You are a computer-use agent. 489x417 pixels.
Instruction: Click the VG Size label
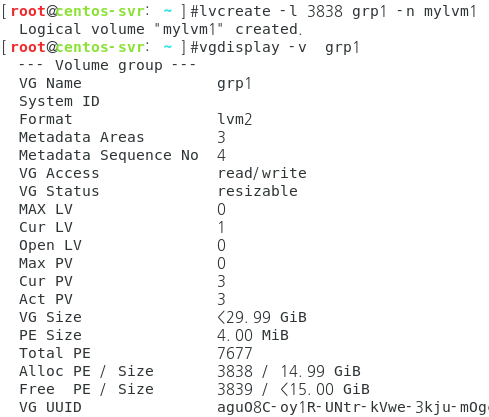50,317
